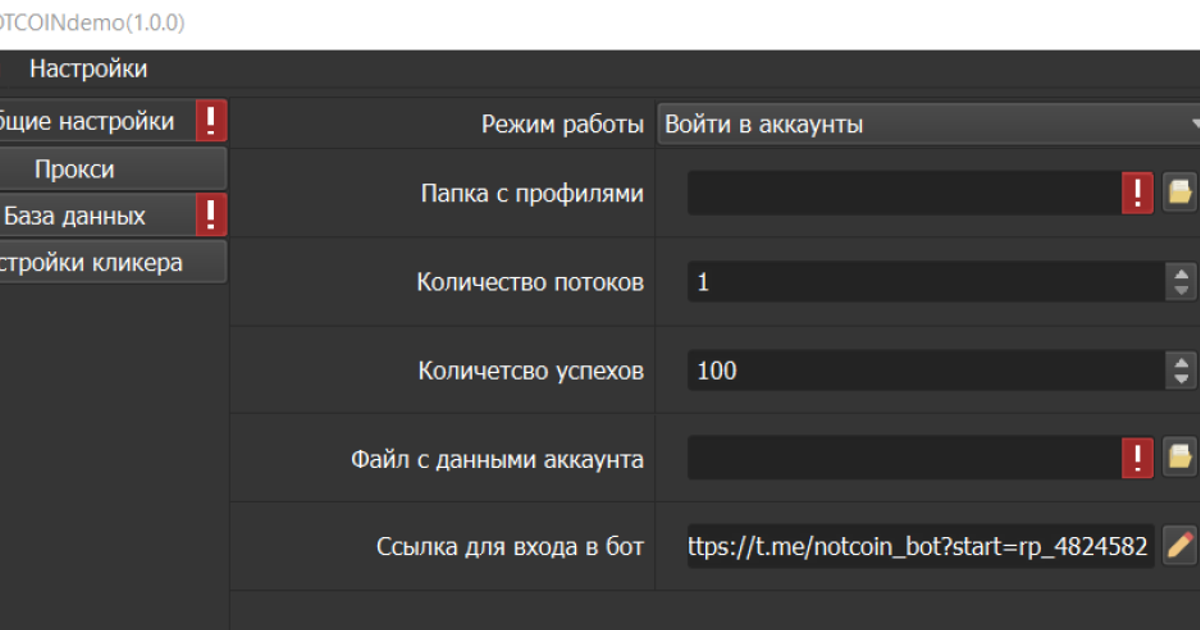
Task: Click the pencil icon beside the bot link
Action: point(1181,545)
